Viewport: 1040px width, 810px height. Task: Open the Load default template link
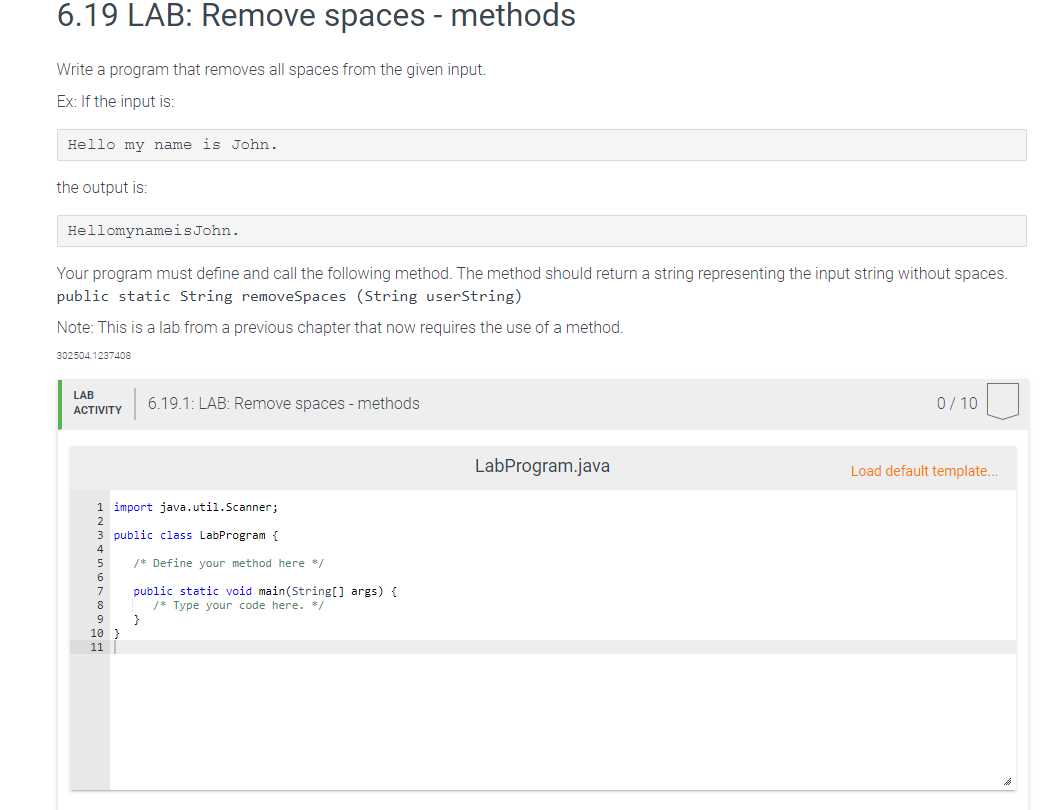pyautogui.click(x=923, y=470)
